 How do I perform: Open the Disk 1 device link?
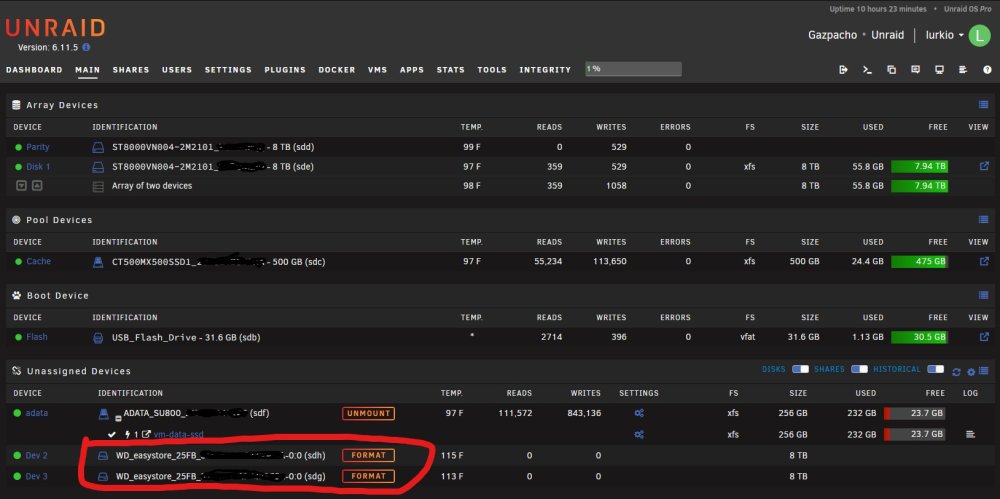click(38, 167)
